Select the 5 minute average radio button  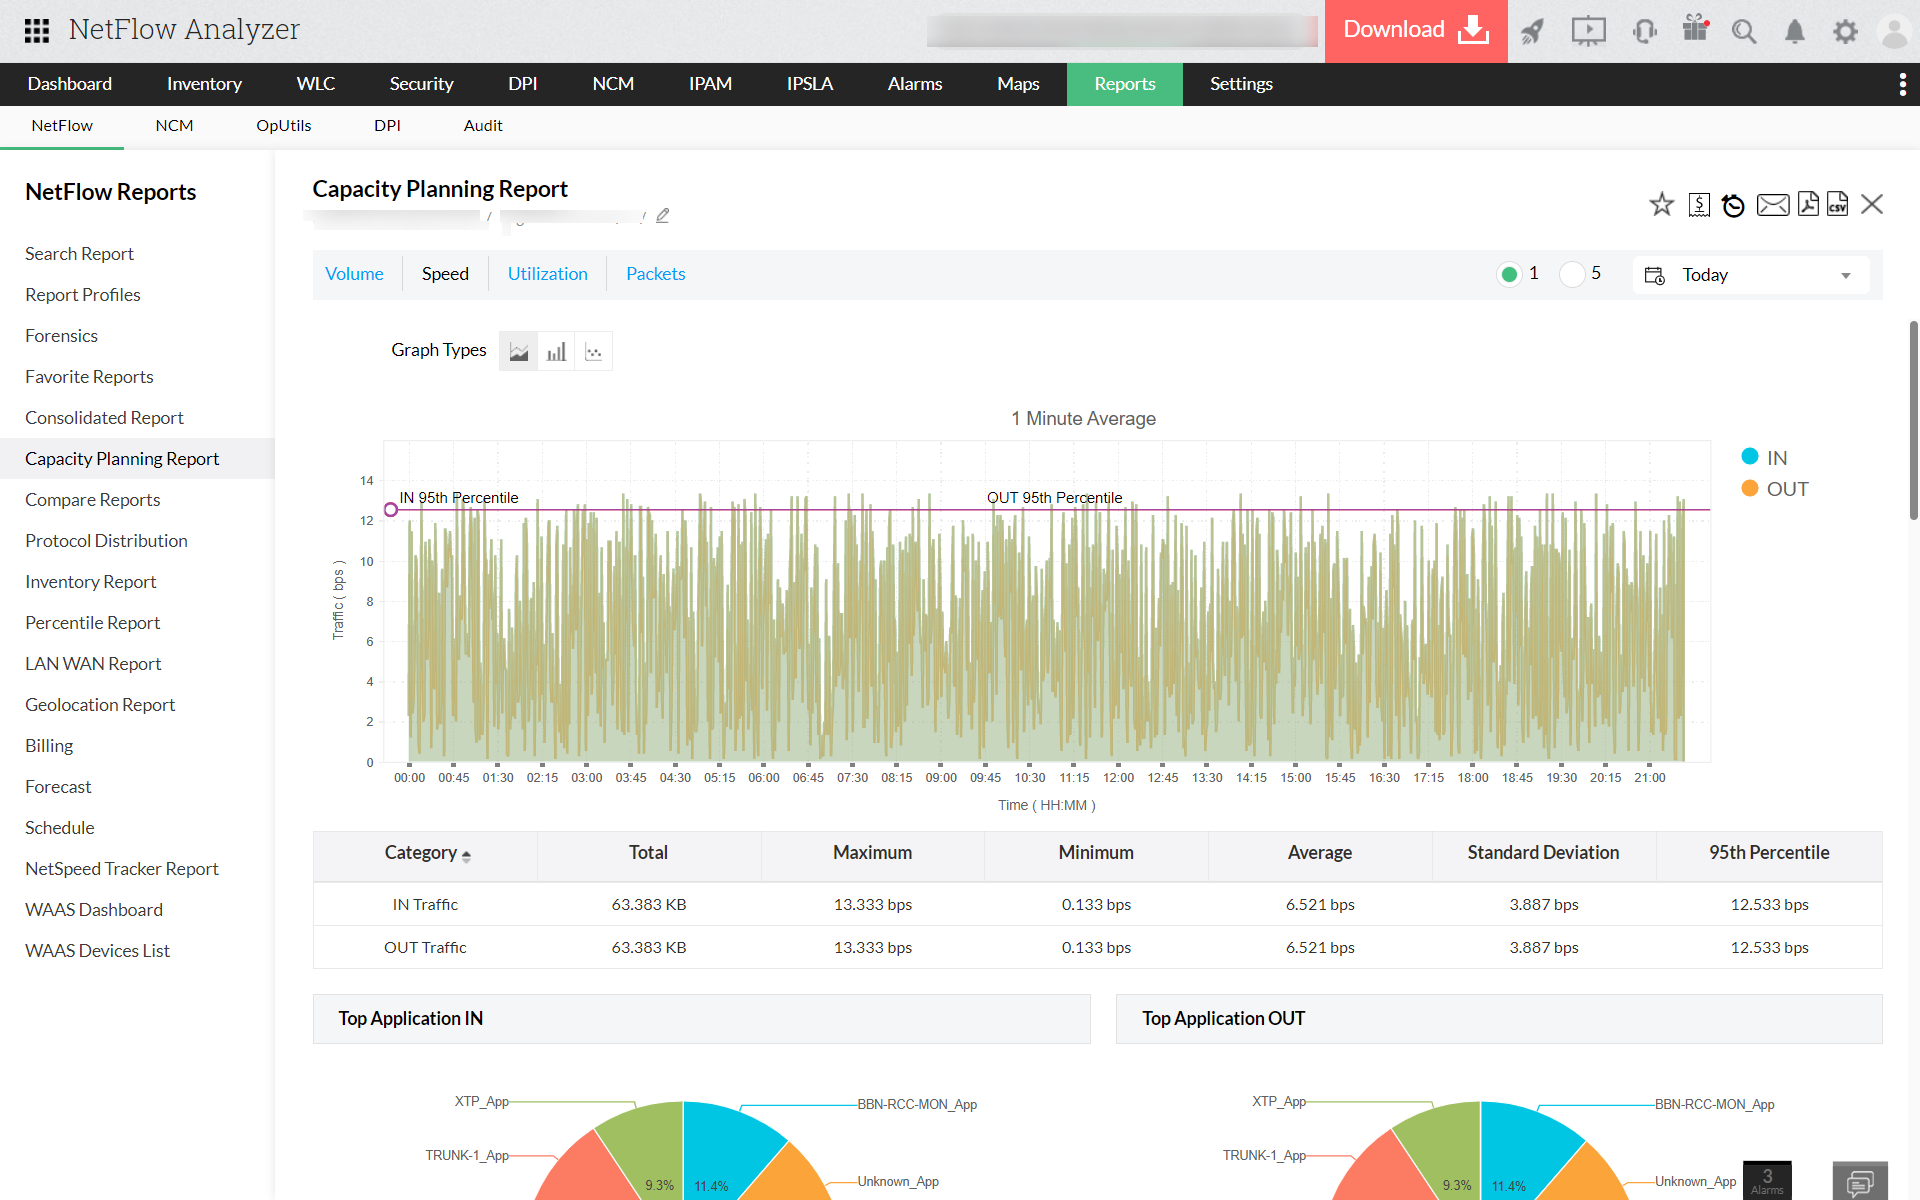tap(1572, 273)
